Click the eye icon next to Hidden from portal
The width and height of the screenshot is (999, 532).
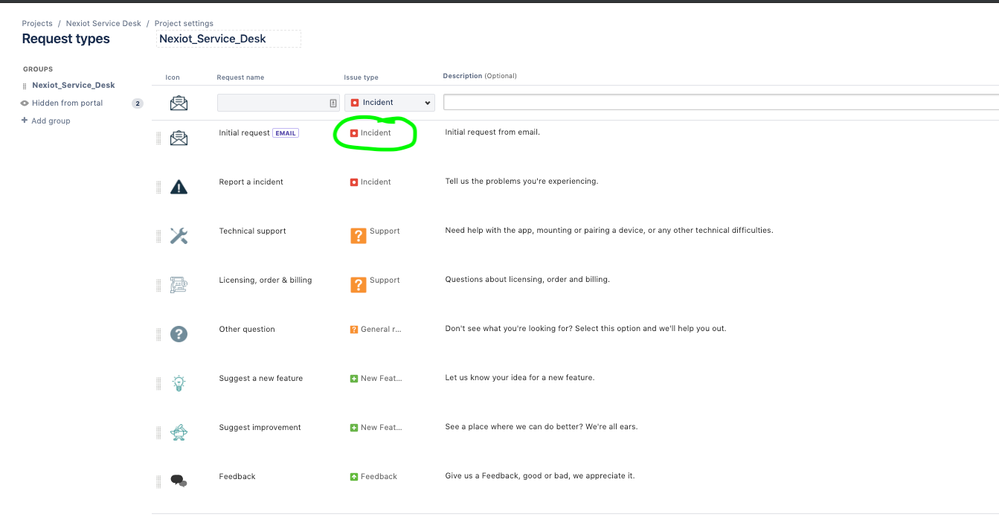pos(25,103)
